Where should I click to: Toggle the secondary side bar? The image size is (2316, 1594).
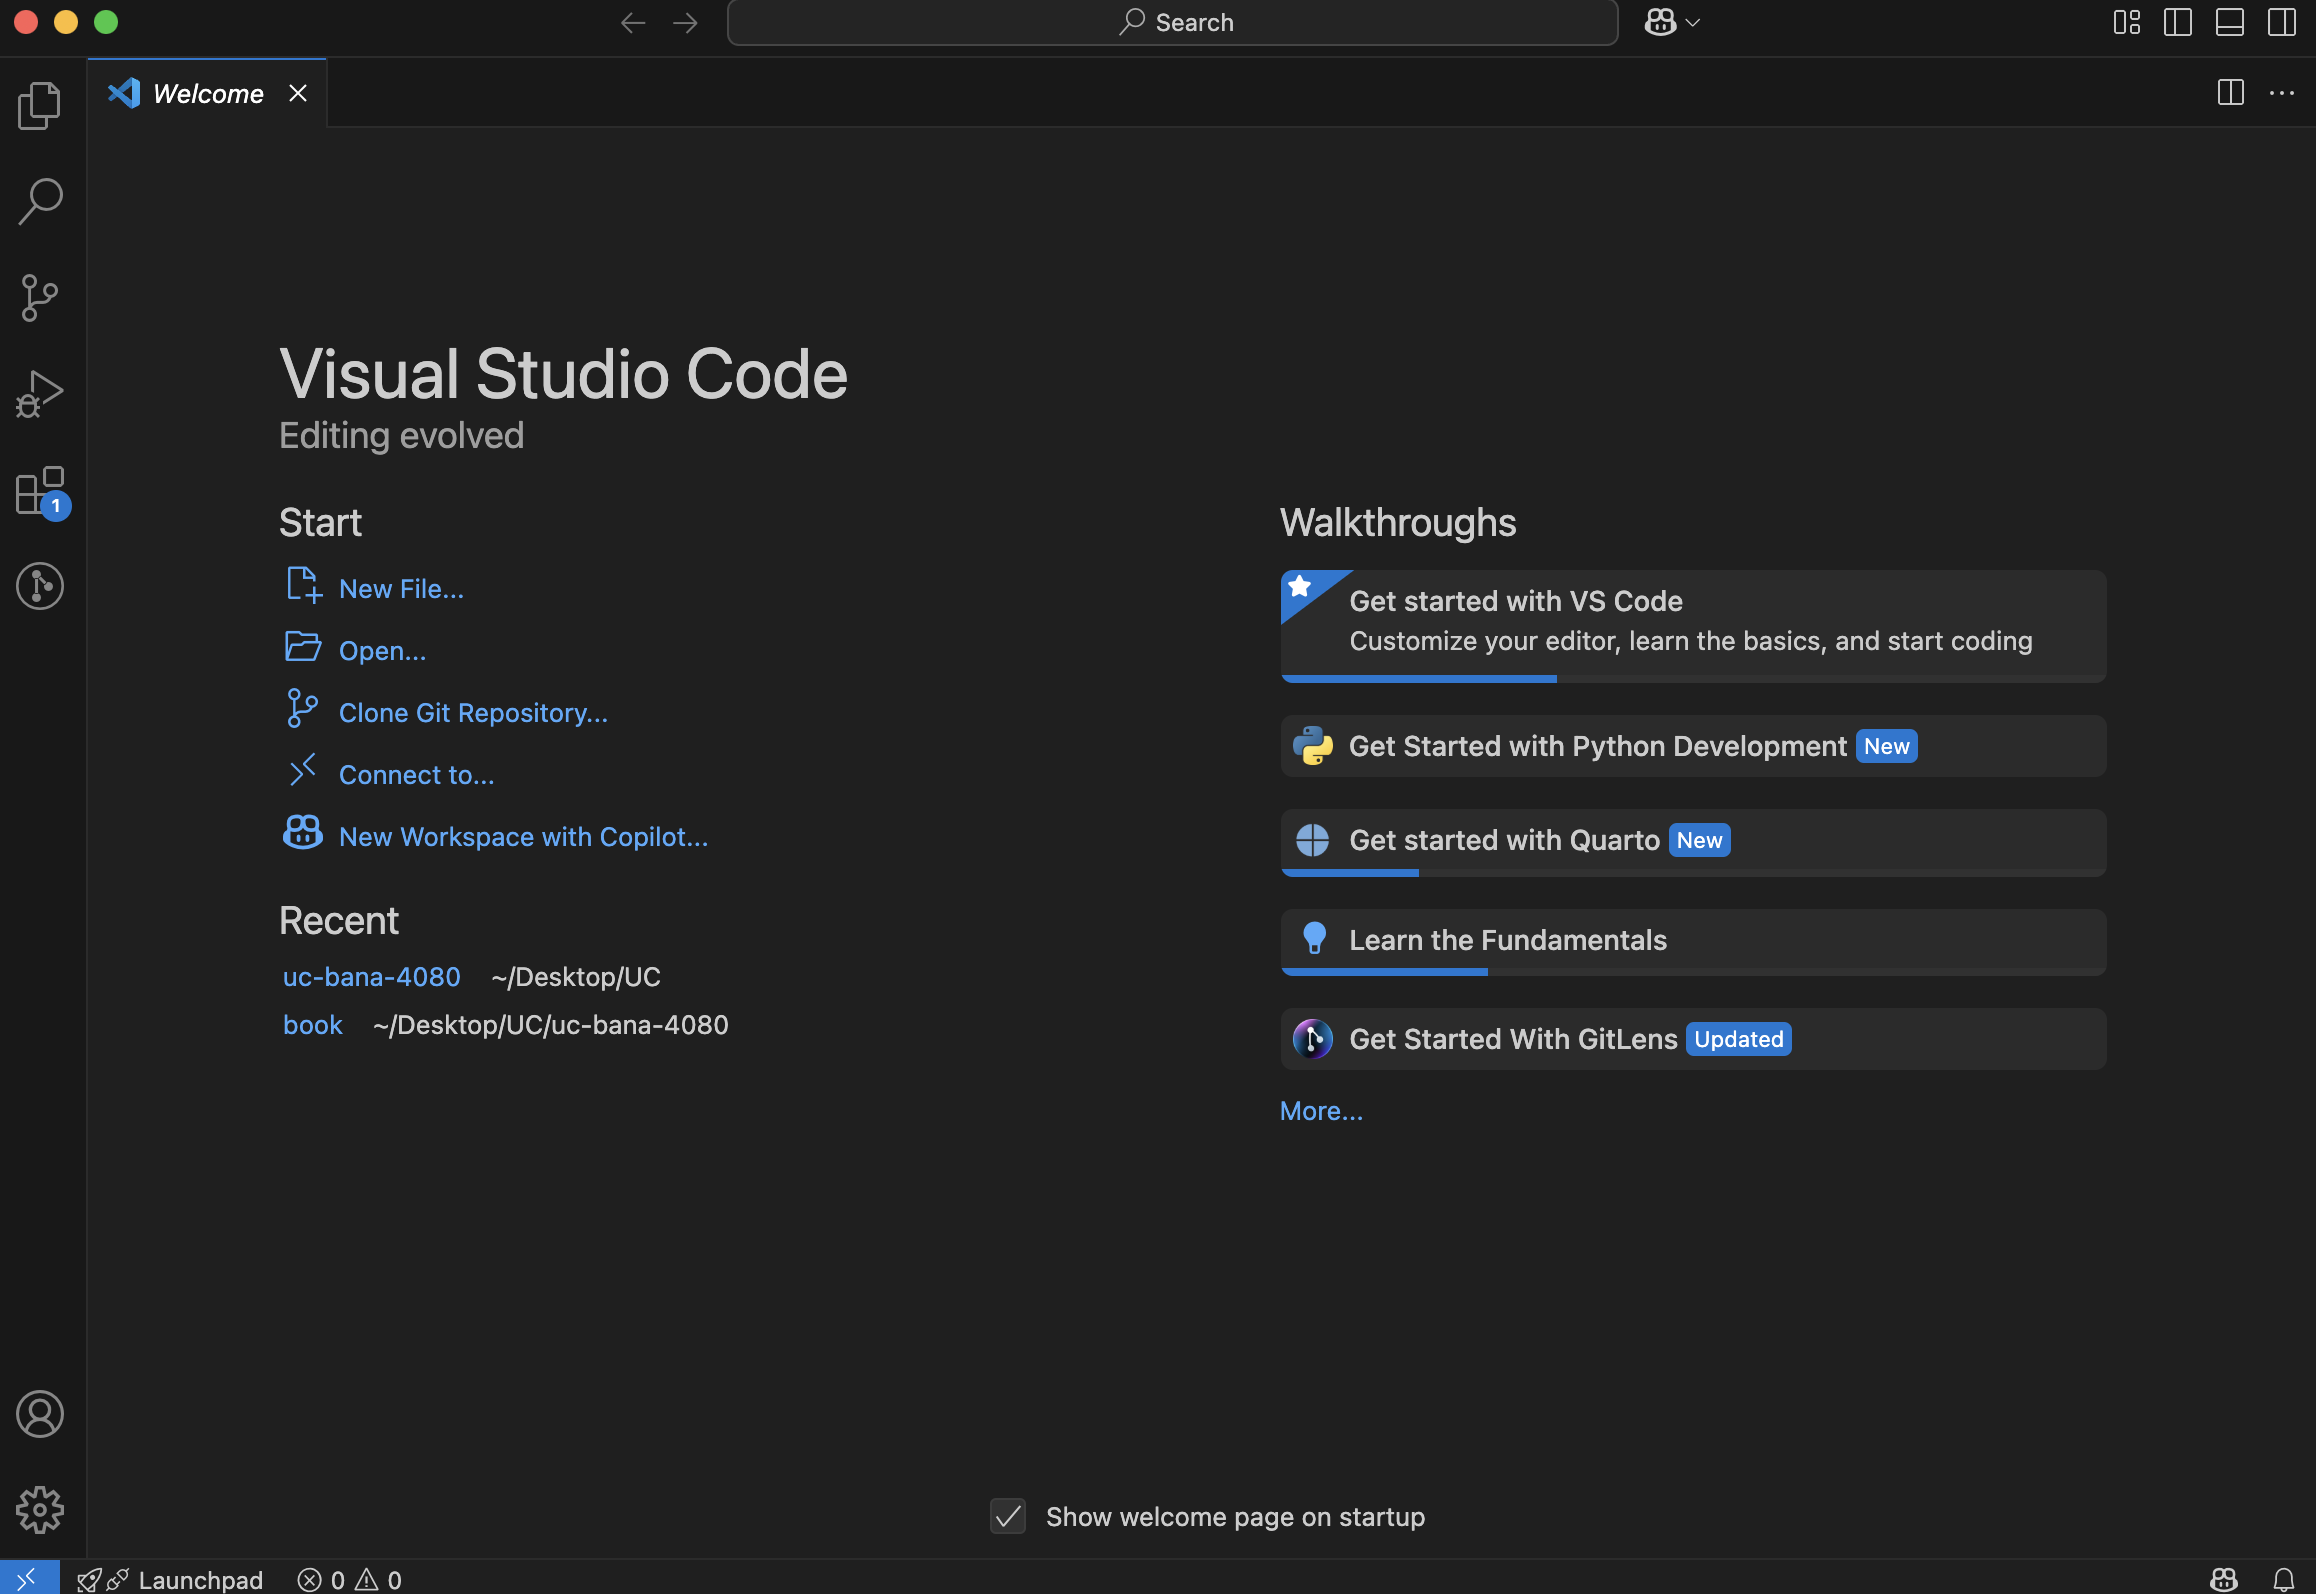click(x=2282, y=22)
